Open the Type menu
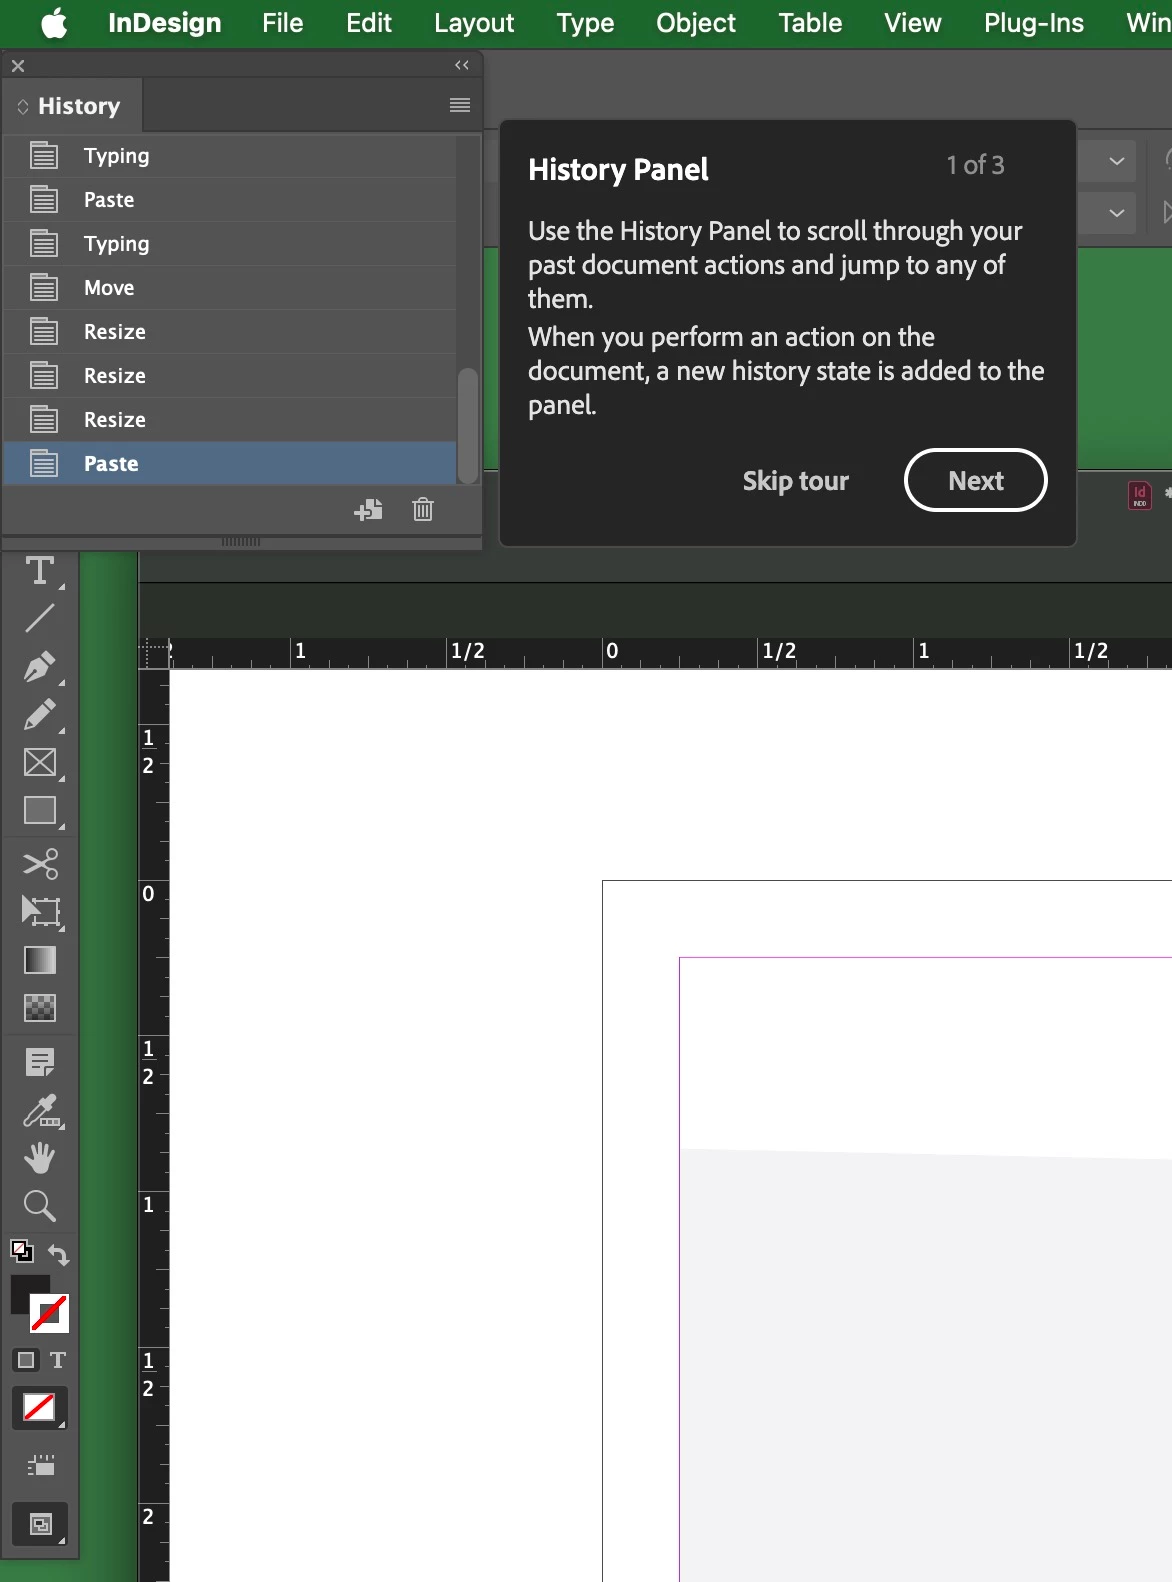The image size is (1172, 1582). click(586, 23)
